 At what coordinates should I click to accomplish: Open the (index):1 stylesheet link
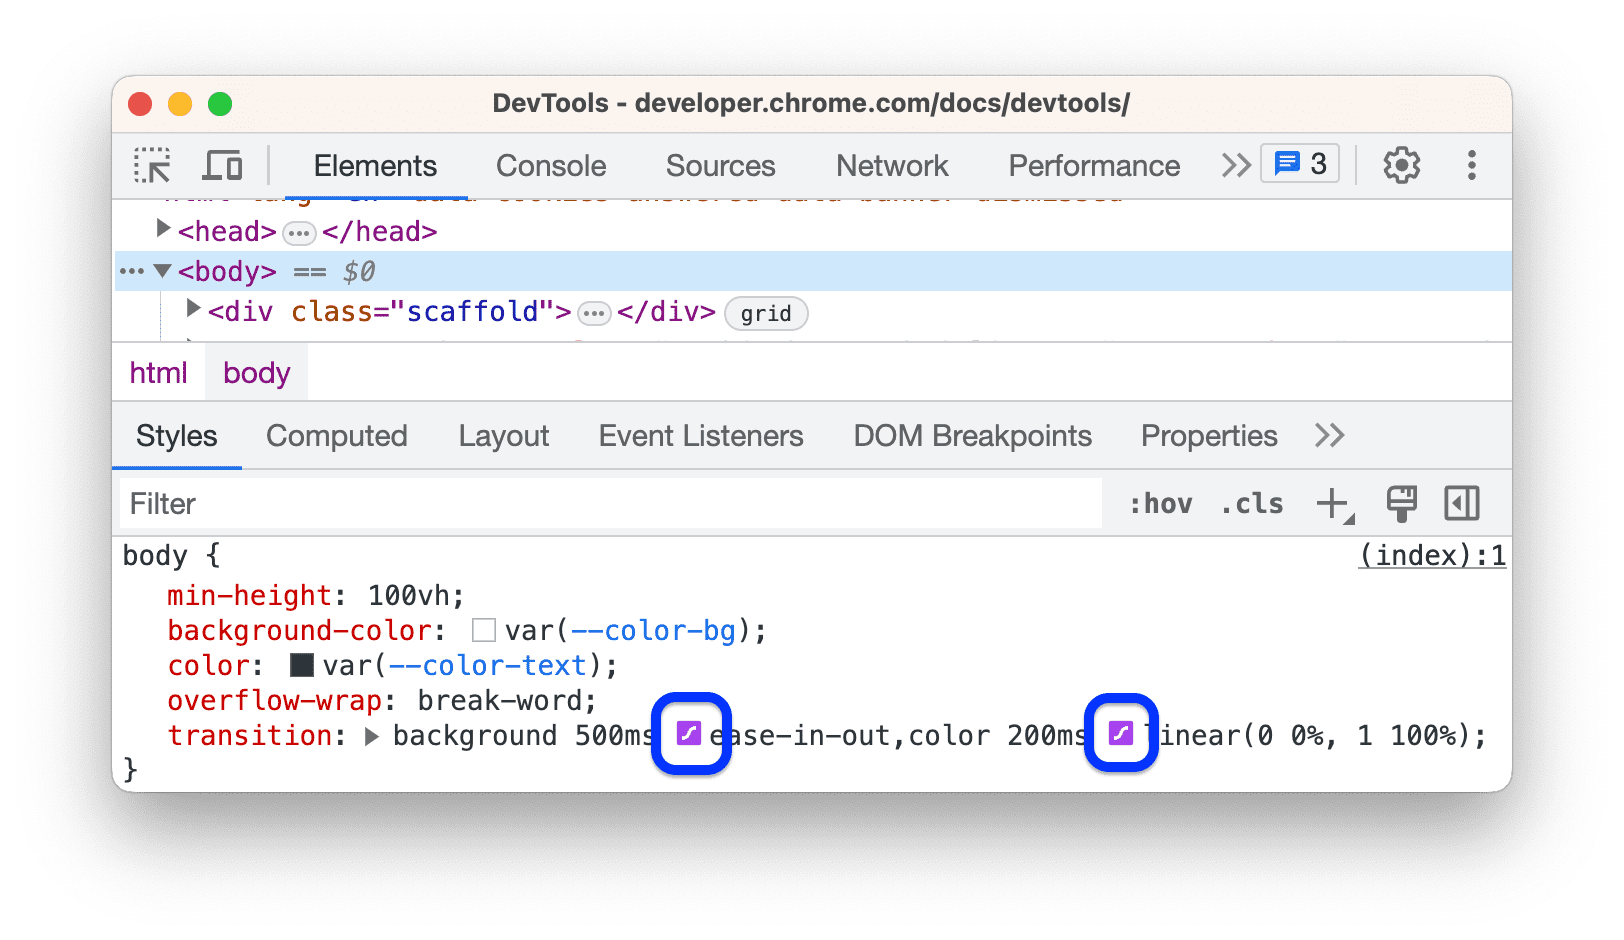[x=1432, y=555]
